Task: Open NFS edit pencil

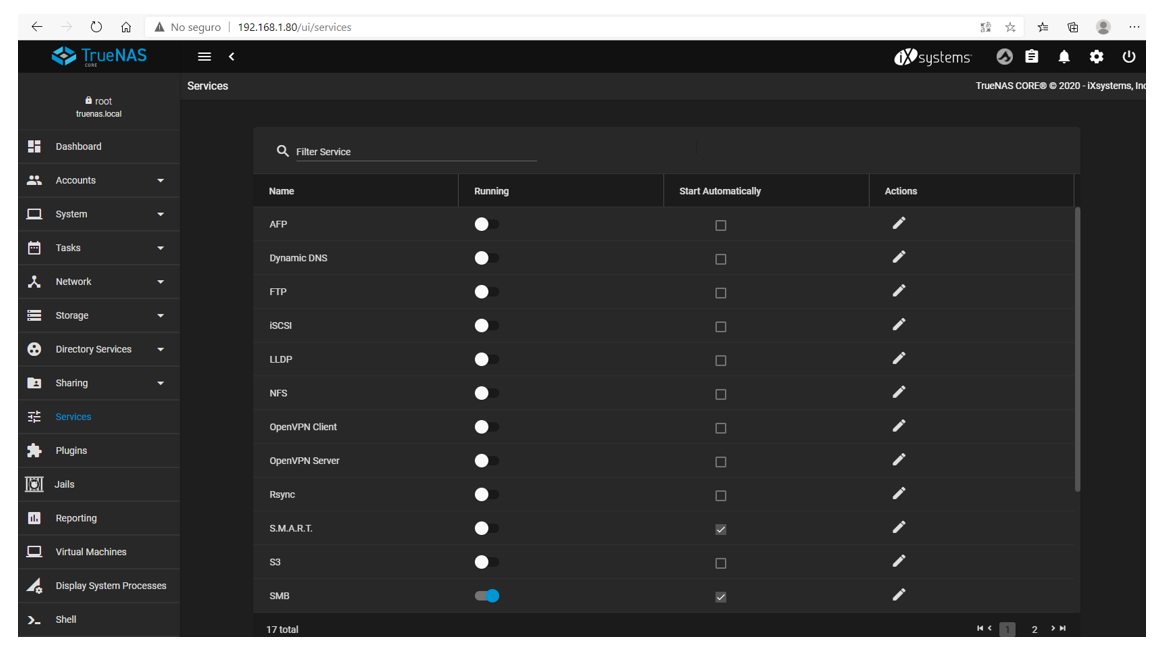Action: tap(898, 392)
